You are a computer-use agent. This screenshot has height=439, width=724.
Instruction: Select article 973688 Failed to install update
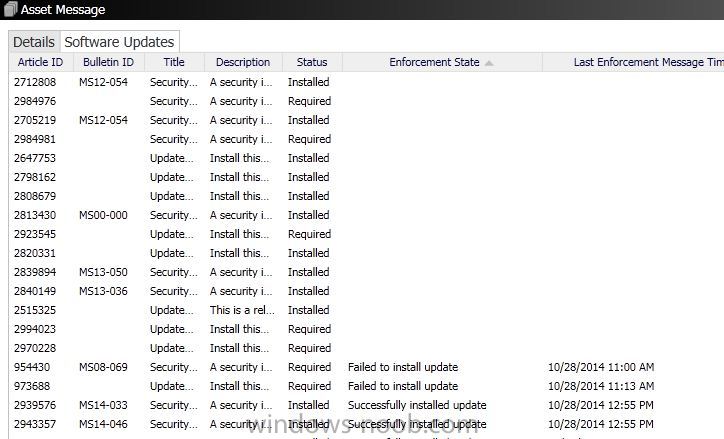click(367, 386)
